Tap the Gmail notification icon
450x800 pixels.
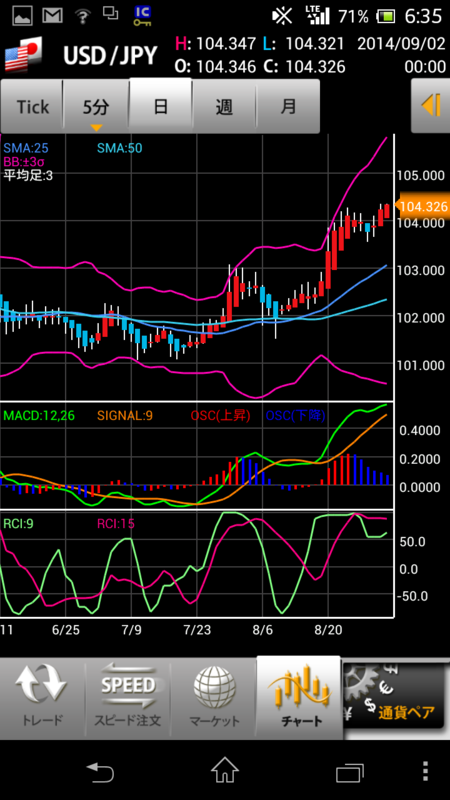53,16
